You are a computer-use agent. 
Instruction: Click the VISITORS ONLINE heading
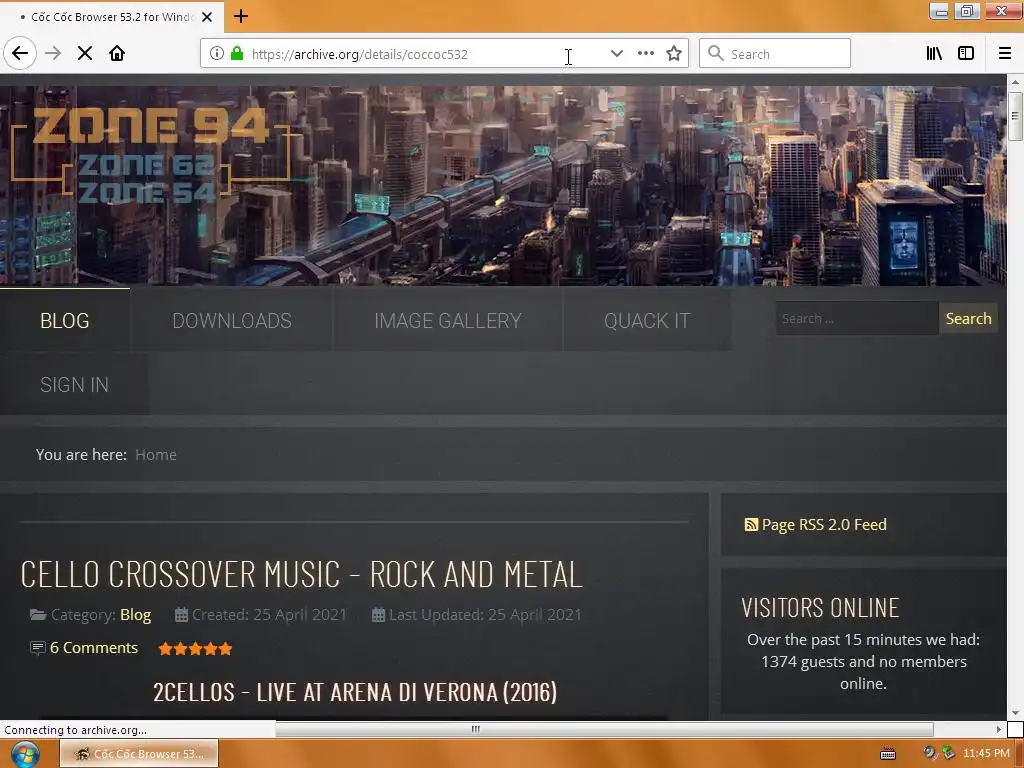coord(820,608)
